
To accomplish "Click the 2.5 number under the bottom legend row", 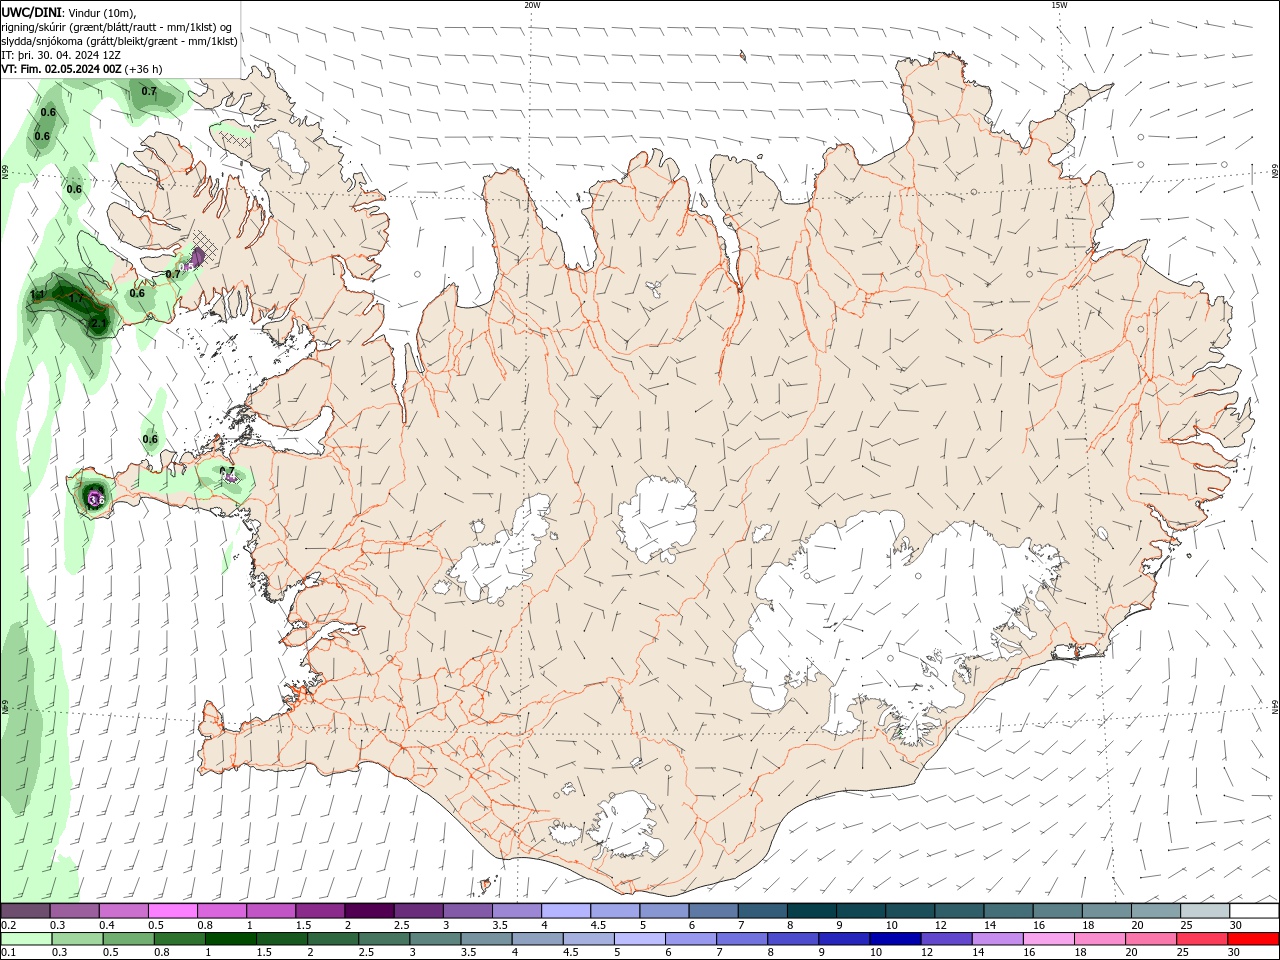I will 367,953.
